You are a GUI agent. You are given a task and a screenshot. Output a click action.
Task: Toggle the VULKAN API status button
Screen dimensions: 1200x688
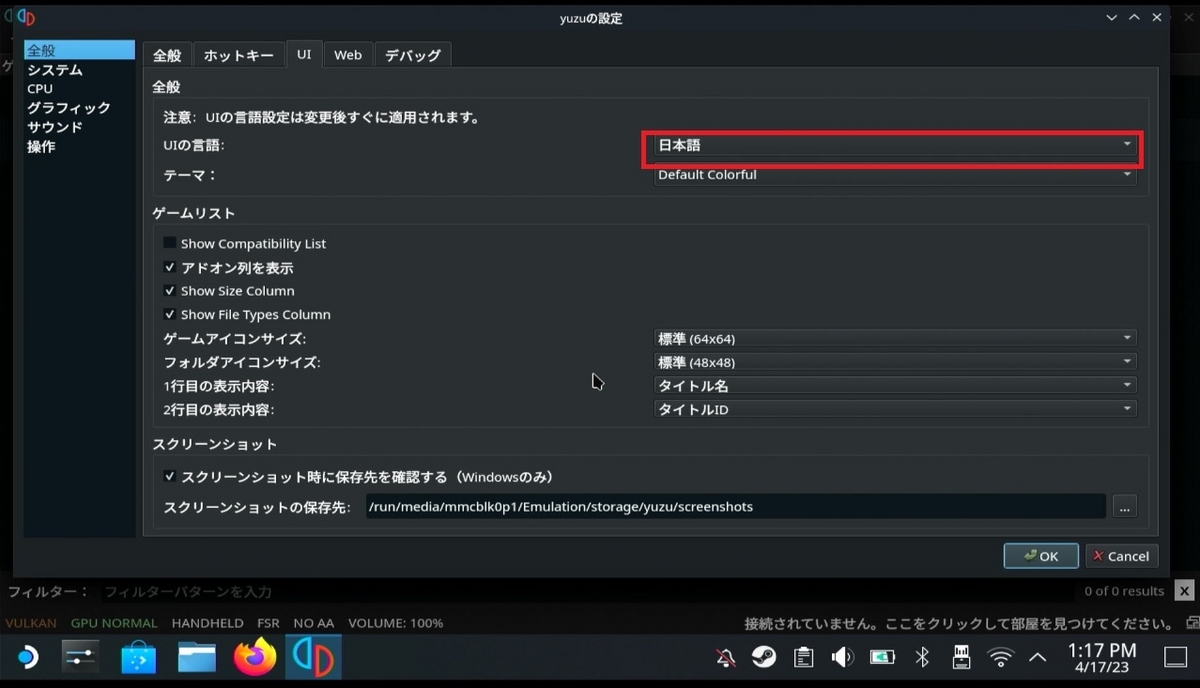[x=31, y=623]
